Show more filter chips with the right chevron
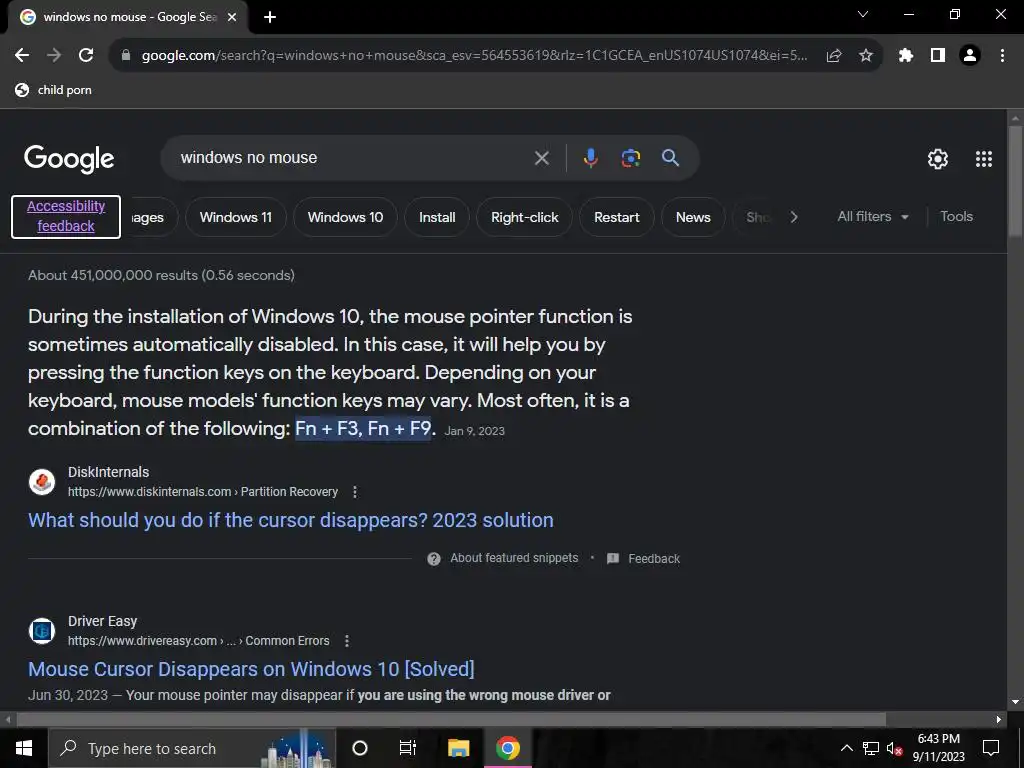 793,217
